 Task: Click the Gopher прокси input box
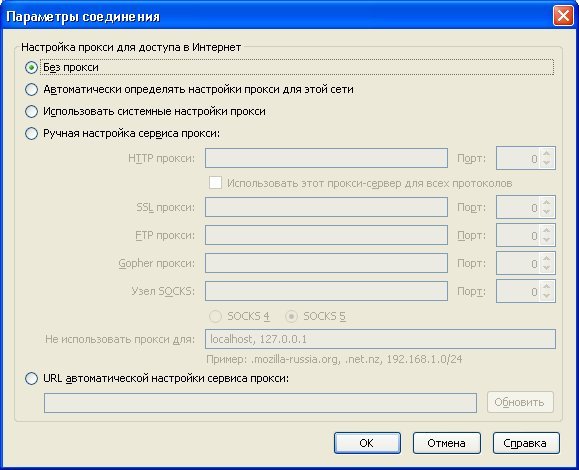pyautogui.click(x=326, y=263)
